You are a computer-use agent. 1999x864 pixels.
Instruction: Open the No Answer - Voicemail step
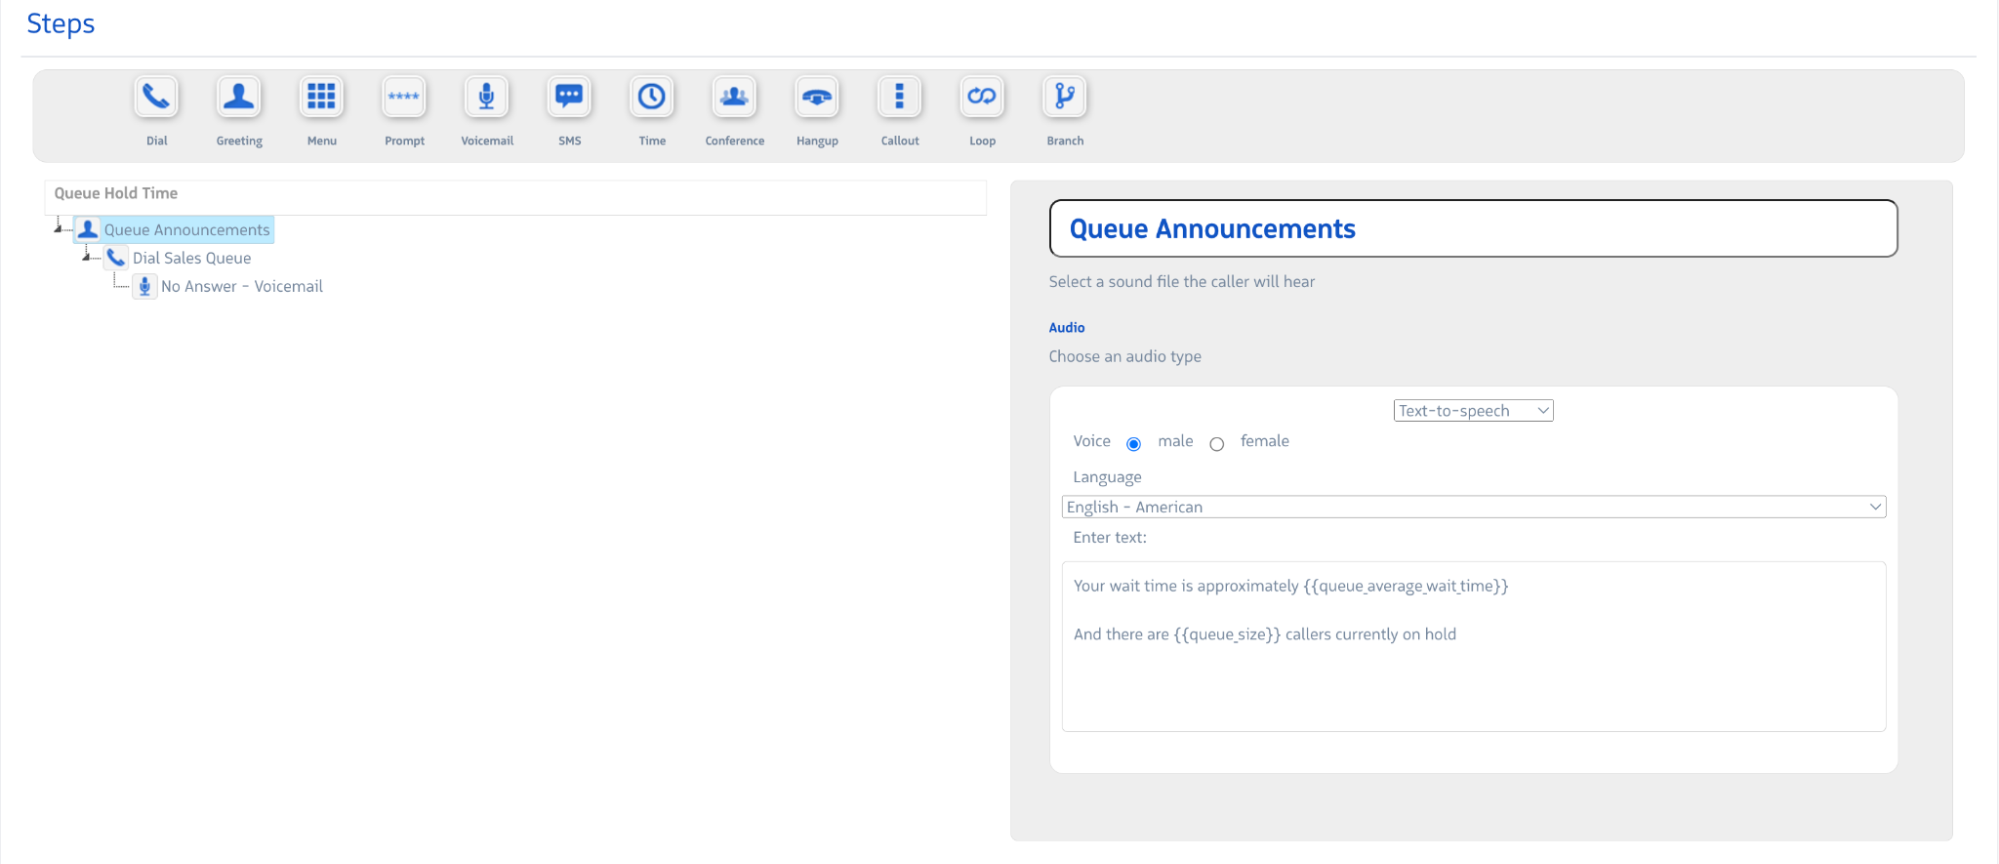pos(241,286)
